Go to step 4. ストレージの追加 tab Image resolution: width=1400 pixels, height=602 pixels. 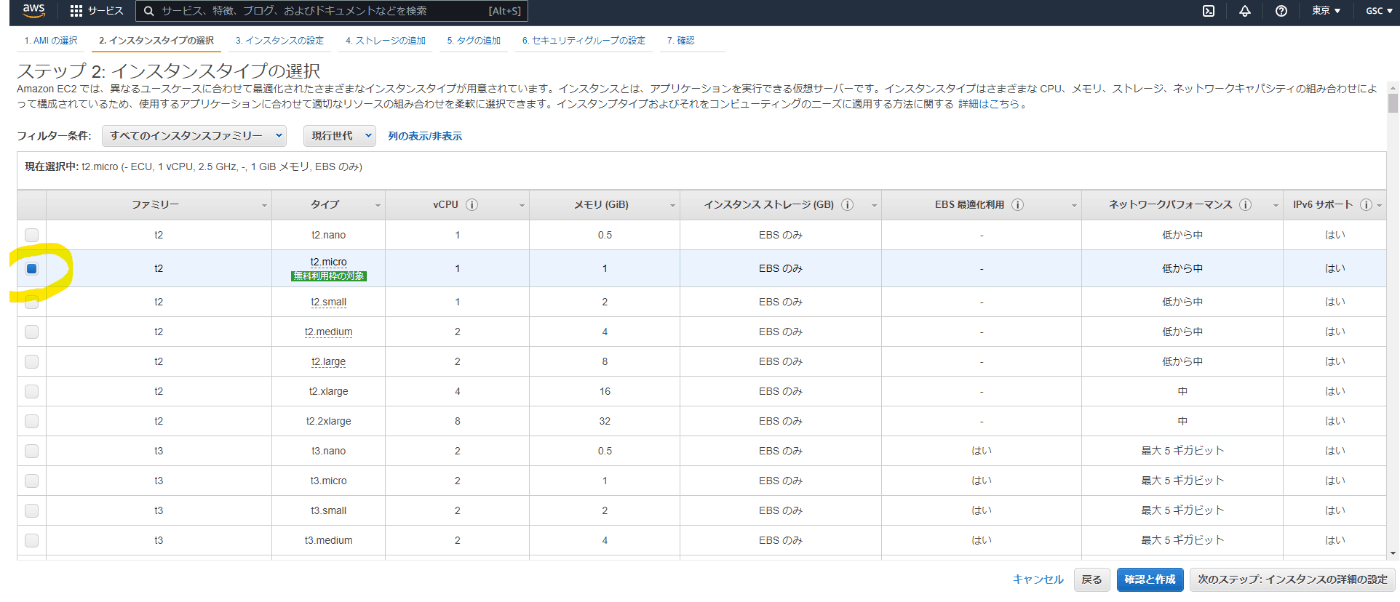(385, 41)
